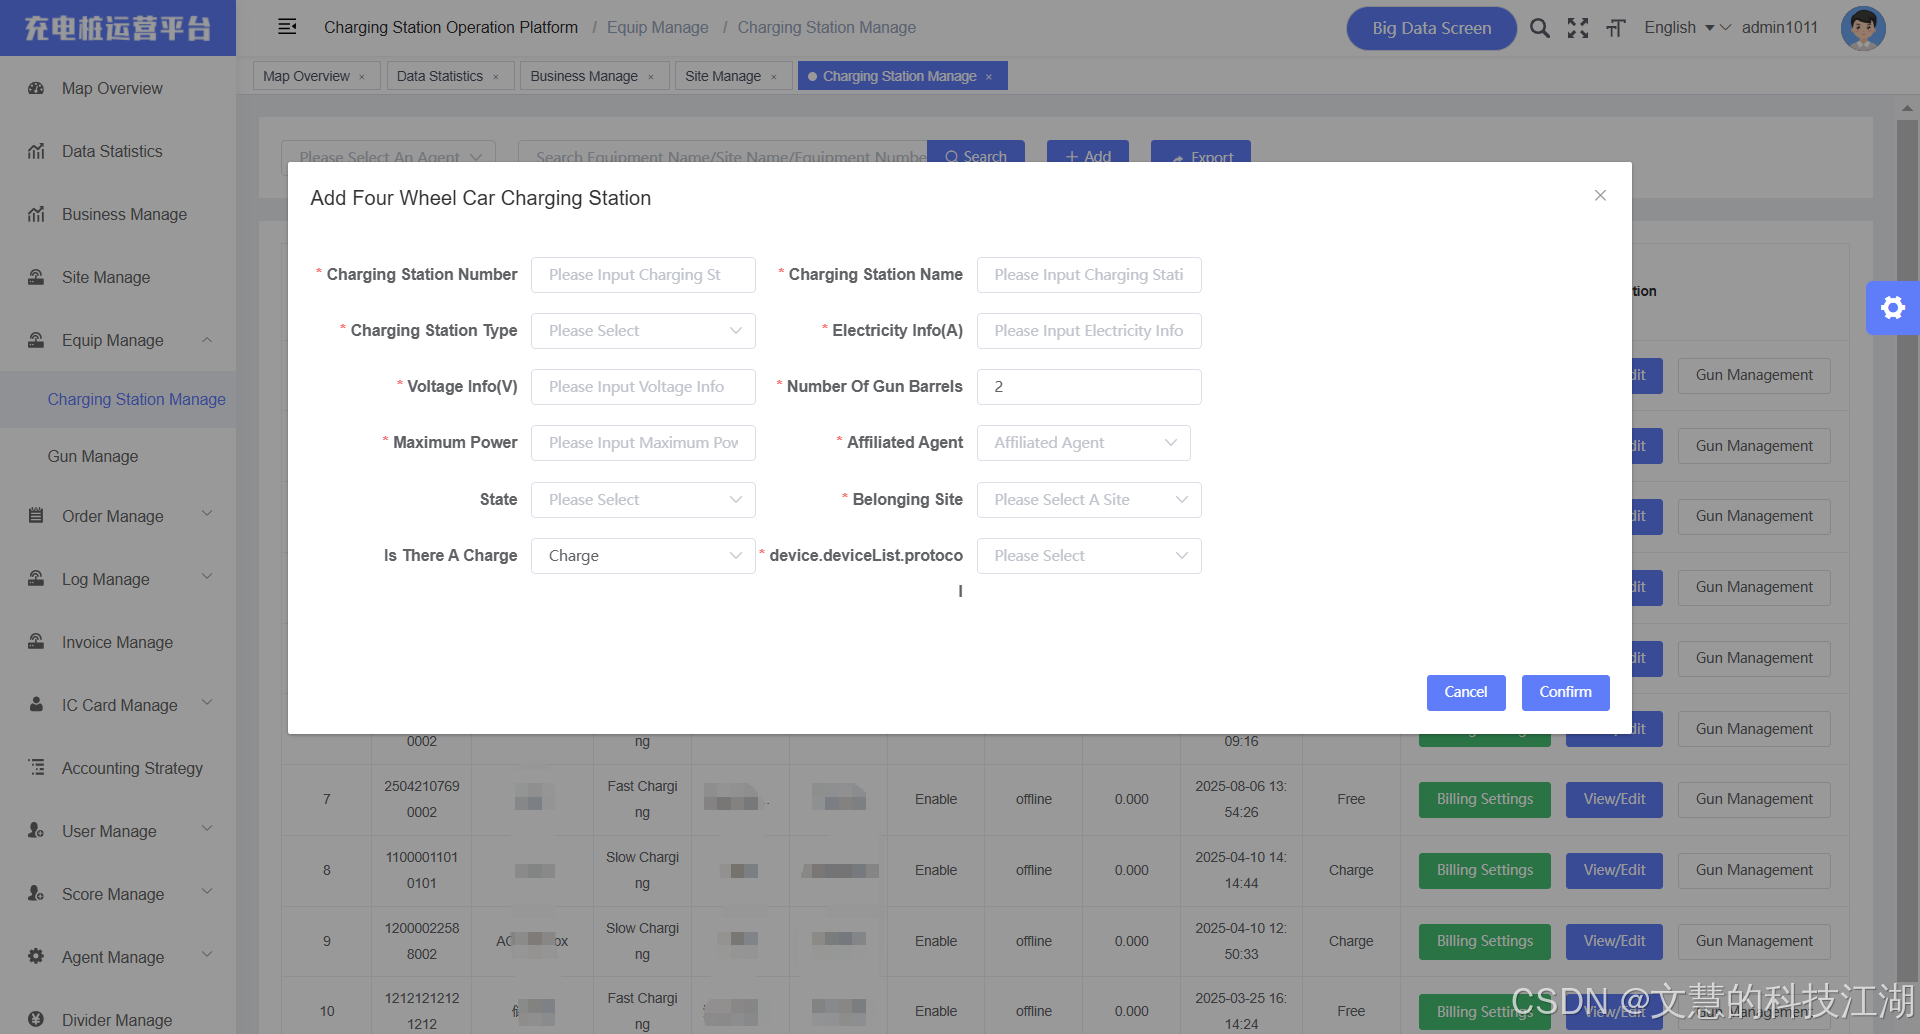Click the Log Manage sidebar icon

pyautogui.click(x=36, y=579)
